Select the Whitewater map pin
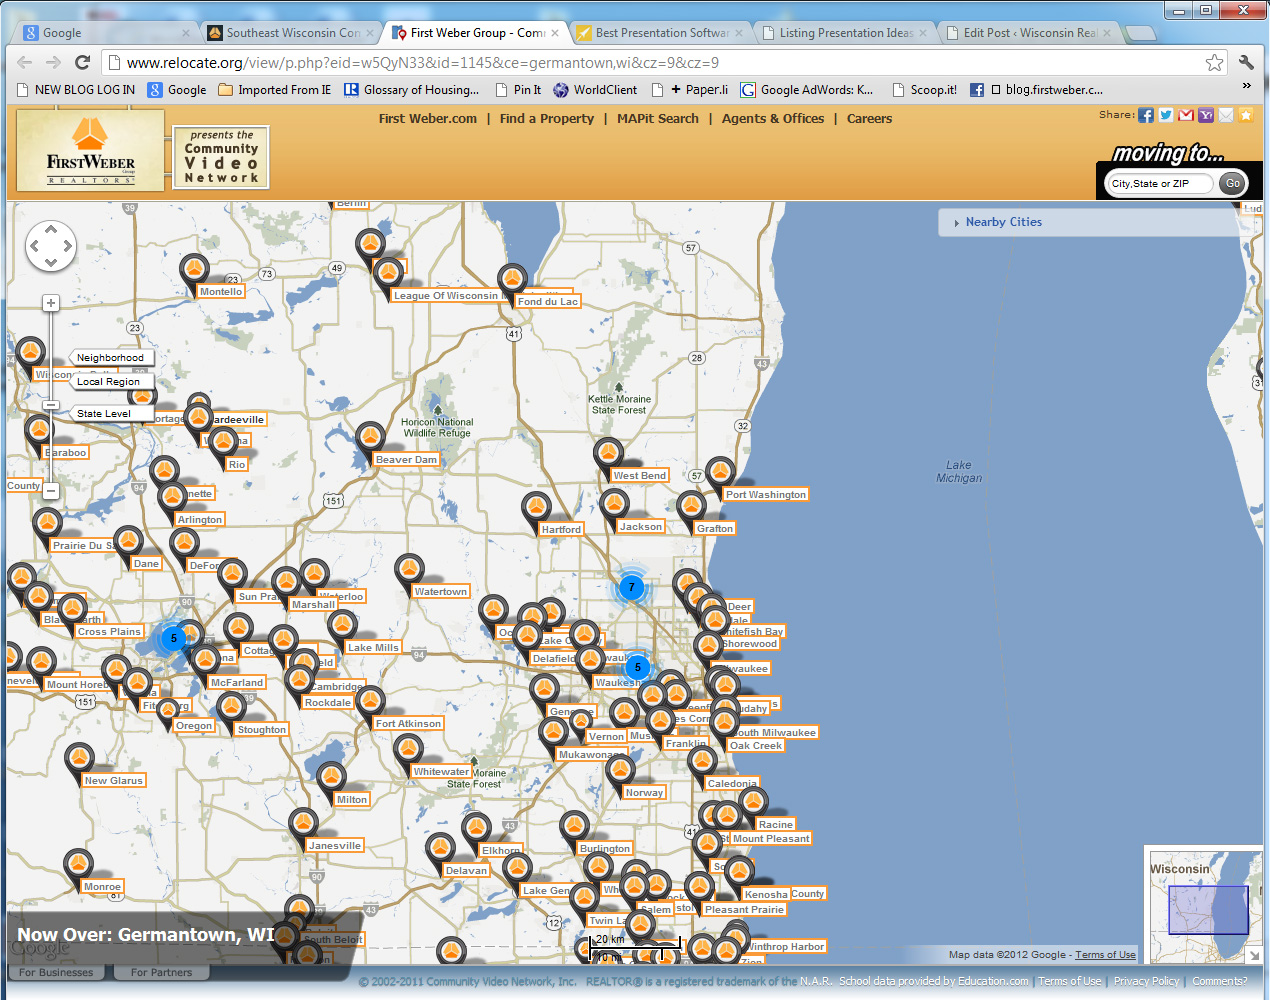This screenshot has height=1000, width=1270. click(x=408, y=750)
